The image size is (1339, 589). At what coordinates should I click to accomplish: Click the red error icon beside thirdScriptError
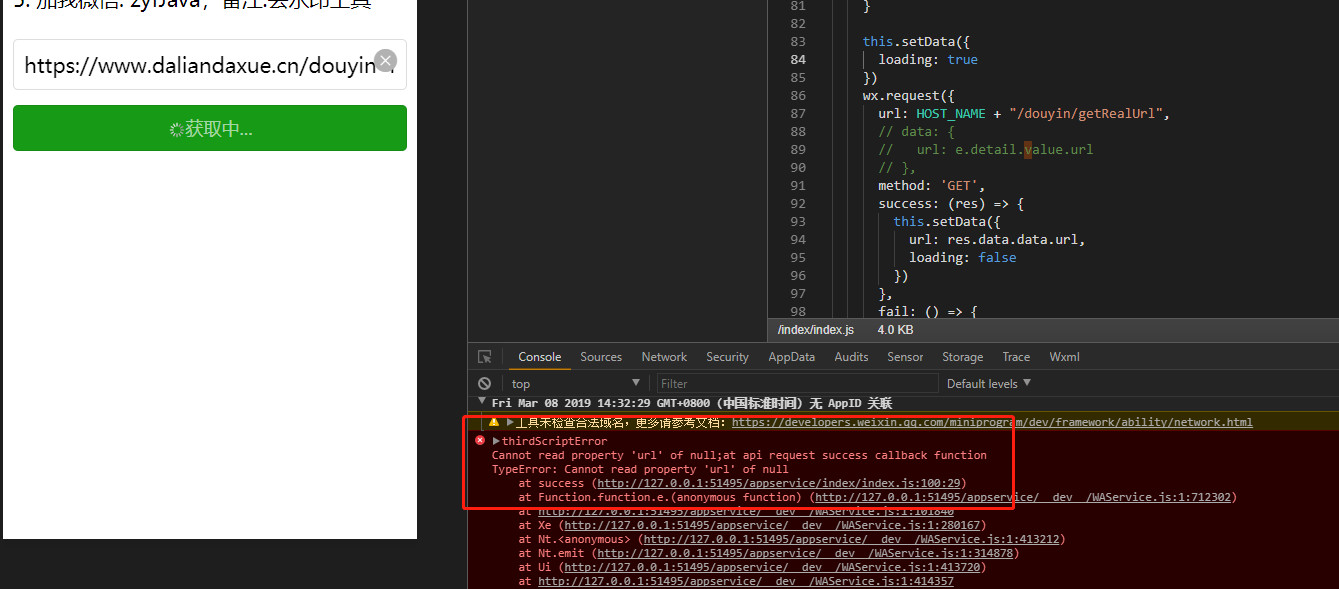480,440
